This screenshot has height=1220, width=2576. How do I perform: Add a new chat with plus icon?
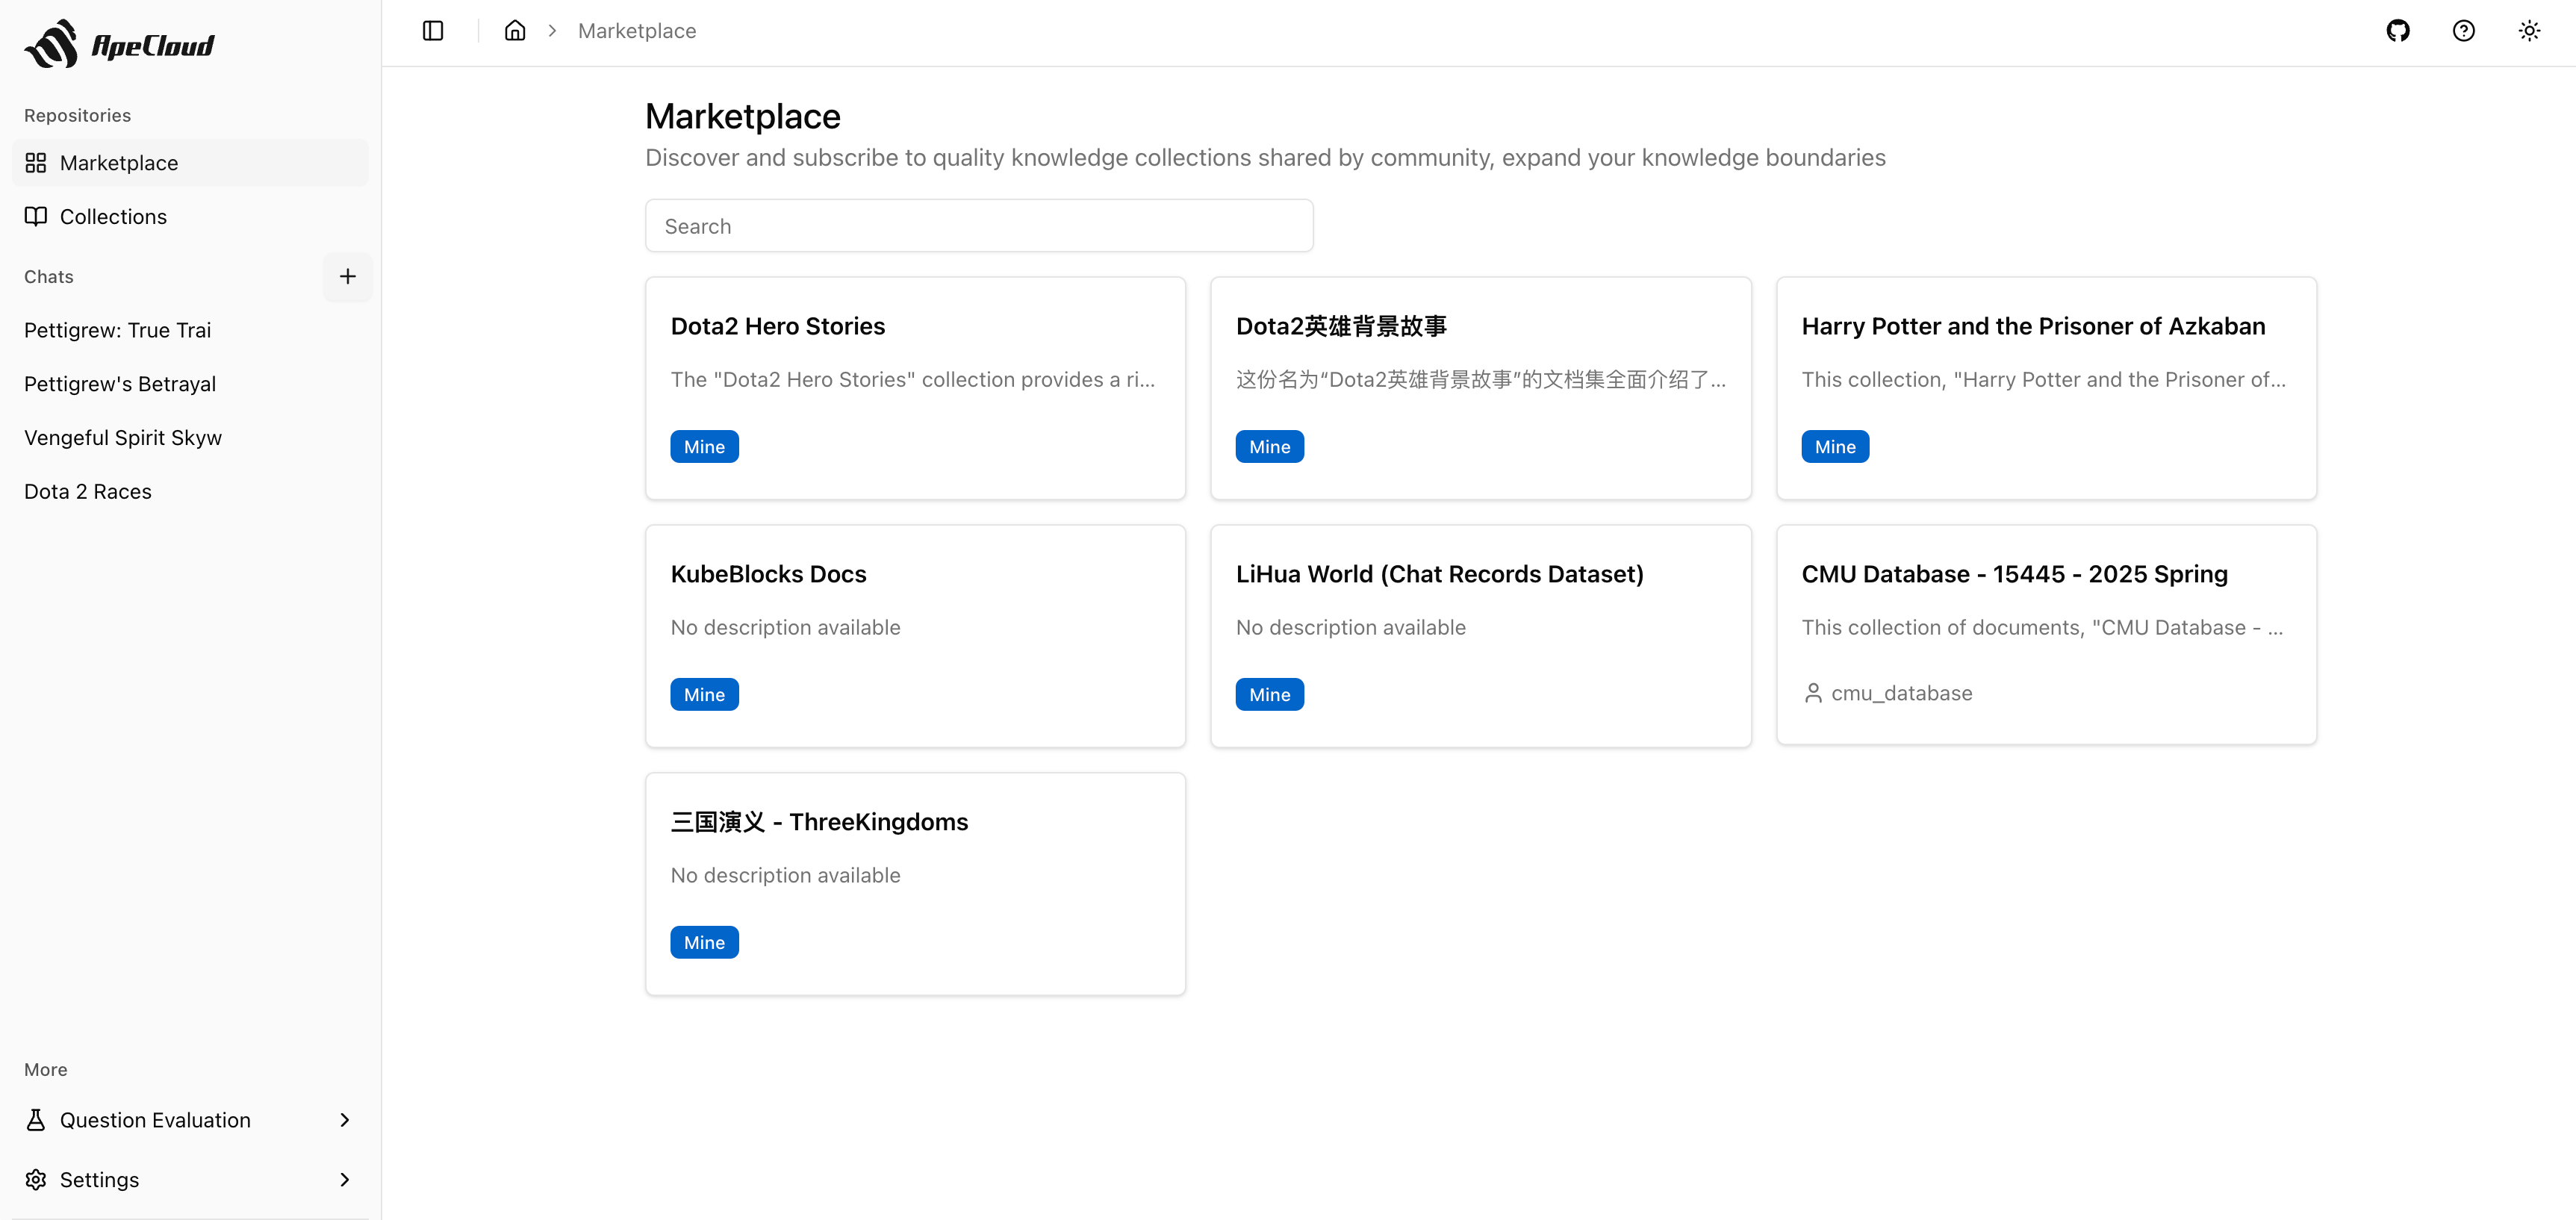coord(348,277)
